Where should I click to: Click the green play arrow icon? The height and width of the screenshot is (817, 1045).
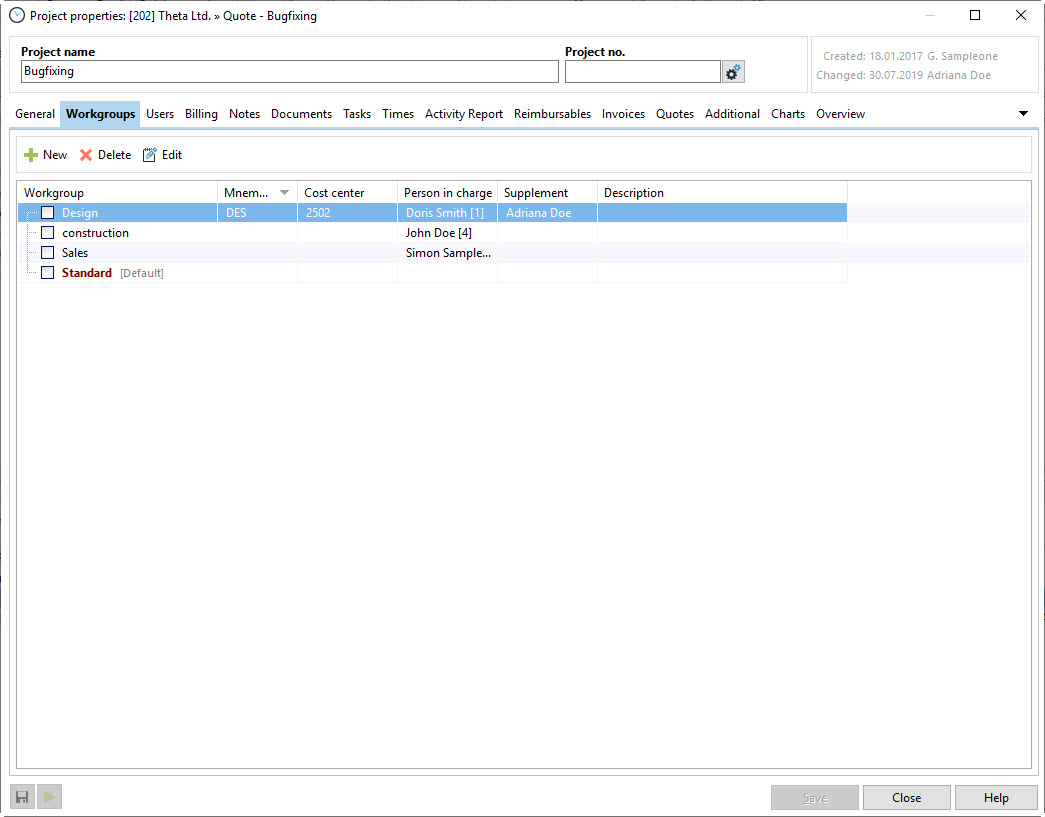click(x=49, y=797)
